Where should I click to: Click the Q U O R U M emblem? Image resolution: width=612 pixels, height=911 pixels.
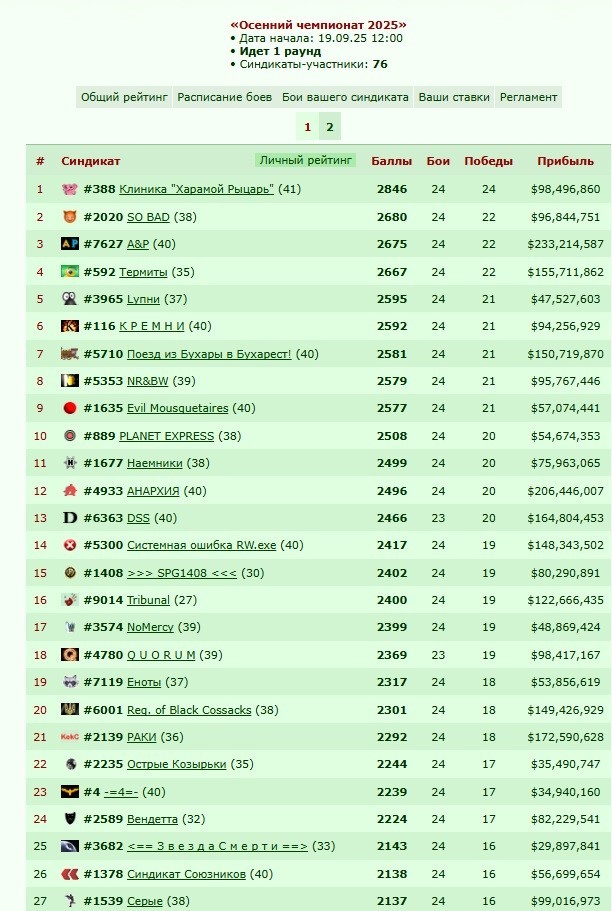point(70,655)
